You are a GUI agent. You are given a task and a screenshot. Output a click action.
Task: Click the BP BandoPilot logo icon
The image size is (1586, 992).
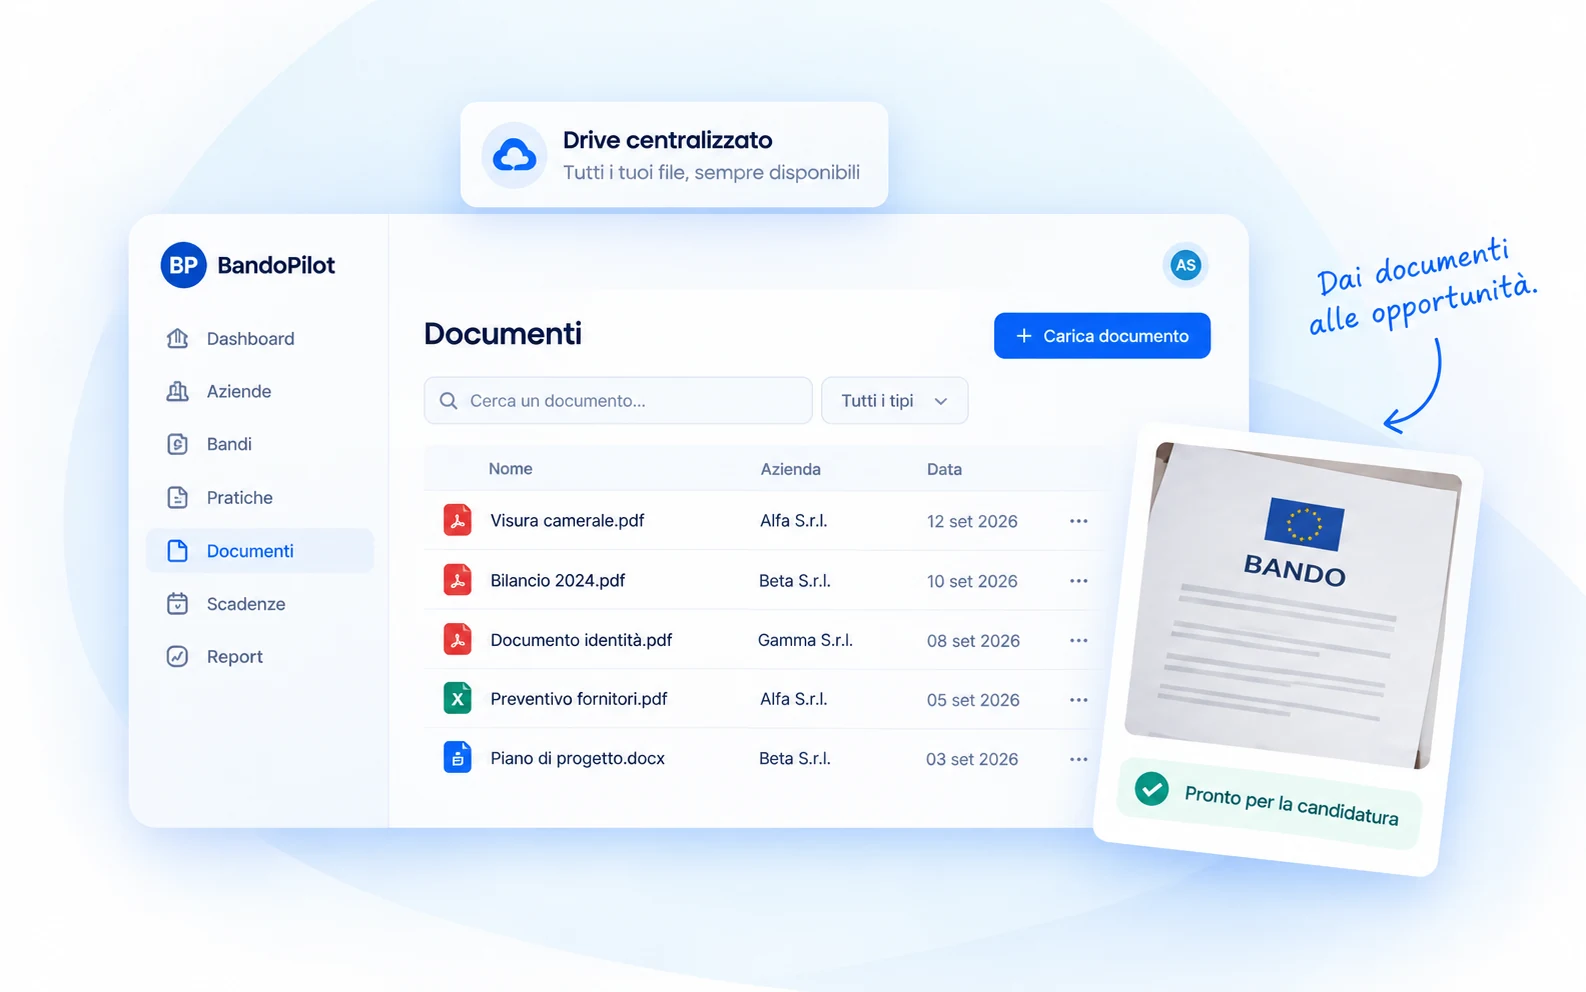[x=183, y=265]
